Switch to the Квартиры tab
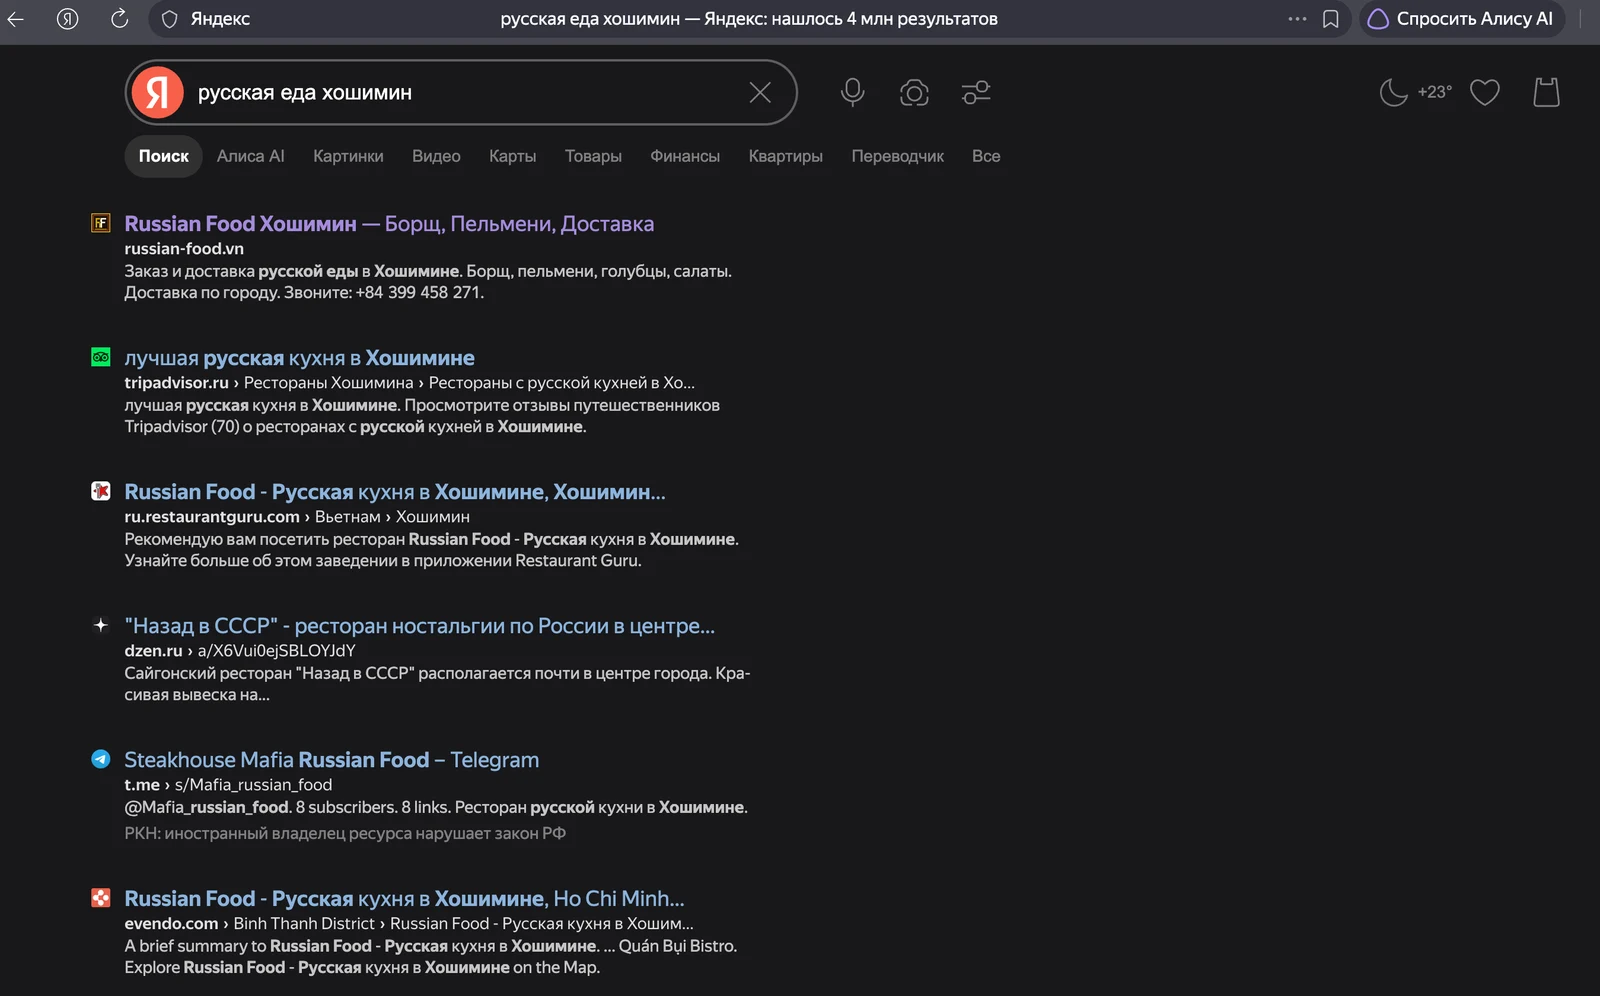The height and width of the screenshot is (996, 1600). click(x=786, y=156)
